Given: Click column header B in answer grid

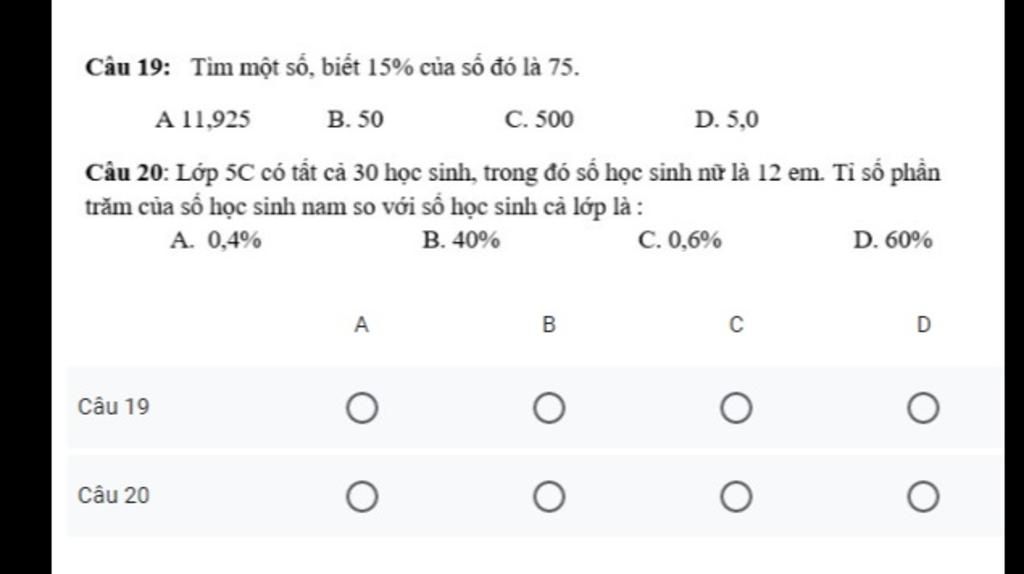Looking at the screenshot, I should coord(548,325).
